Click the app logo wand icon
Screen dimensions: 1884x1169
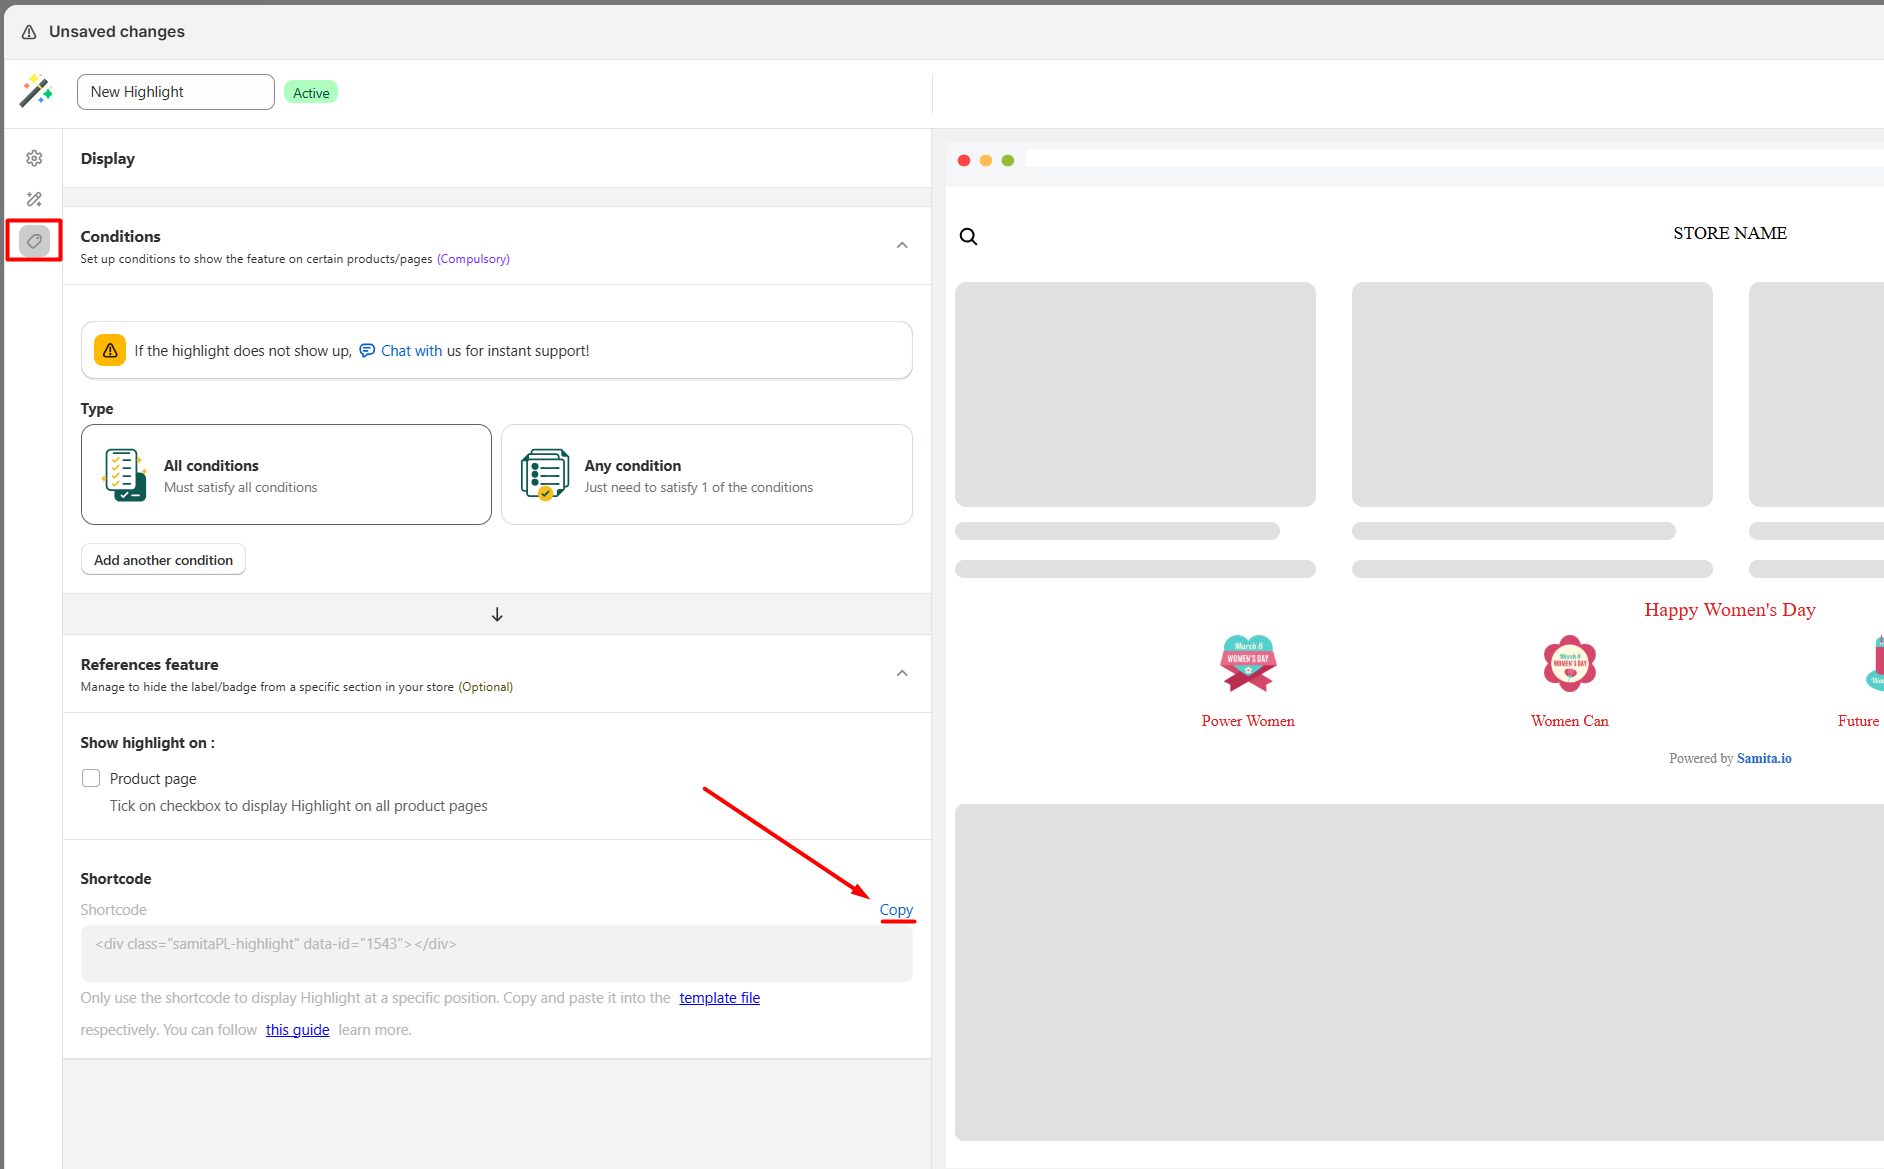(x=36, y=91)
